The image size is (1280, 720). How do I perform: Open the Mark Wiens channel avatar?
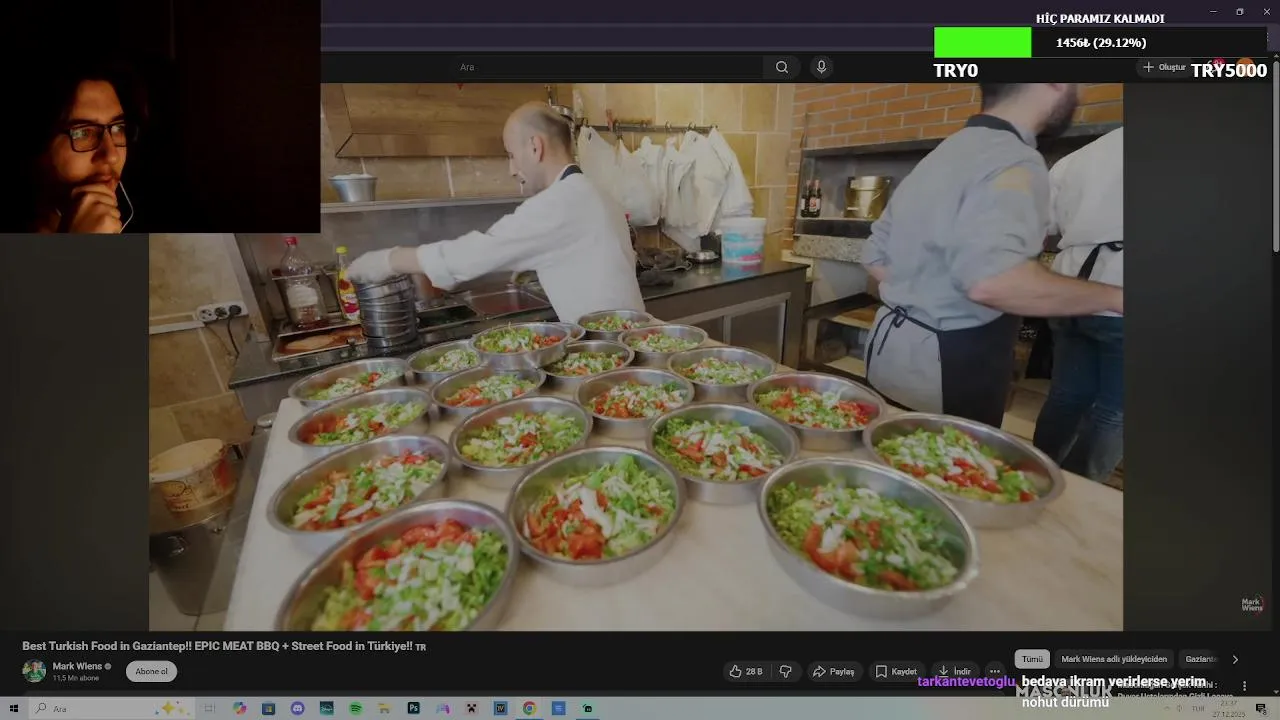[x=34, y=671]
